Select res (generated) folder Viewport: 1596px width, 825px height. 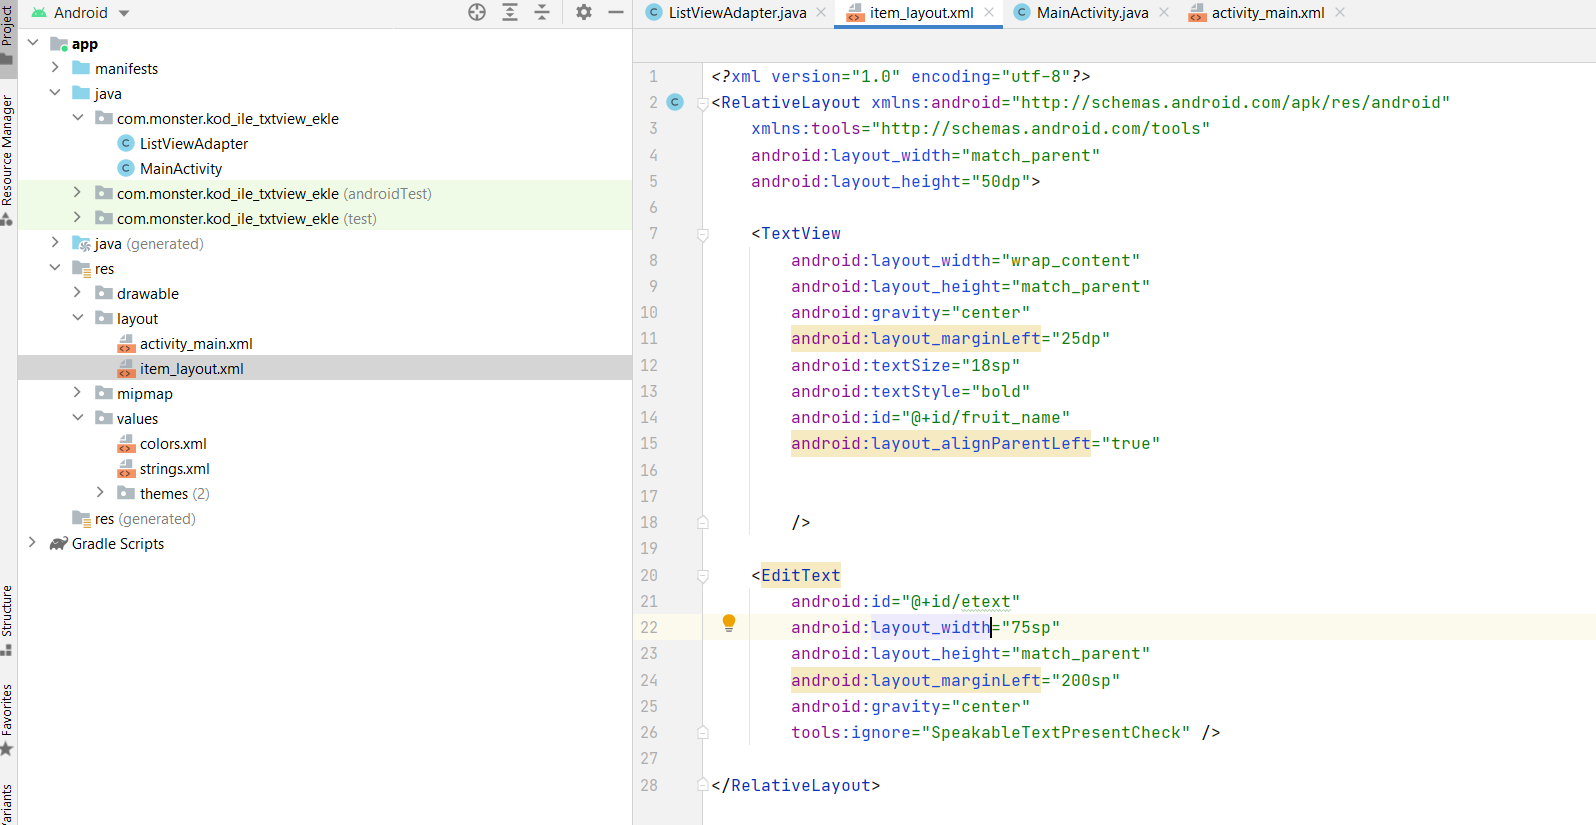[x=145, y=519]
